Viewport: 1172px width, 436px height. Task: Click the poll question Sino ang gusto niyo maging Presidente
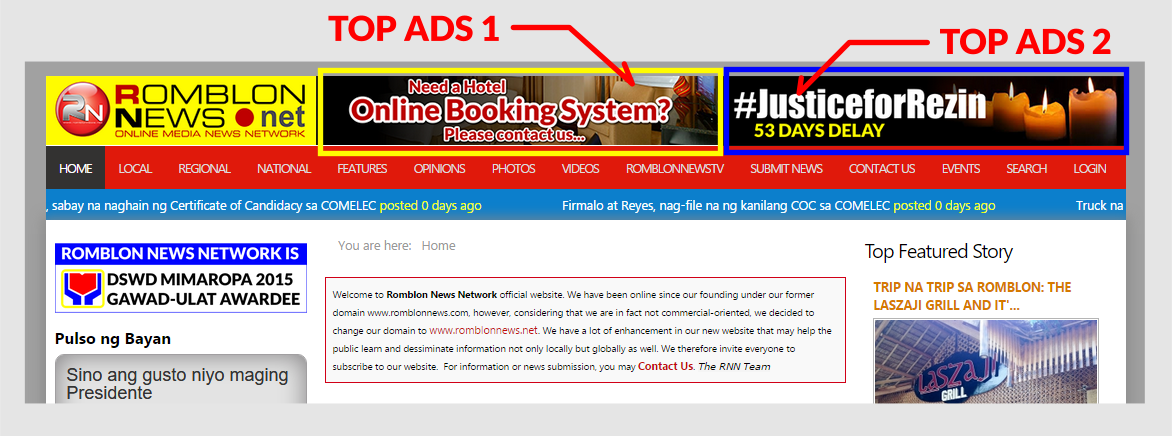click(177, 384)
